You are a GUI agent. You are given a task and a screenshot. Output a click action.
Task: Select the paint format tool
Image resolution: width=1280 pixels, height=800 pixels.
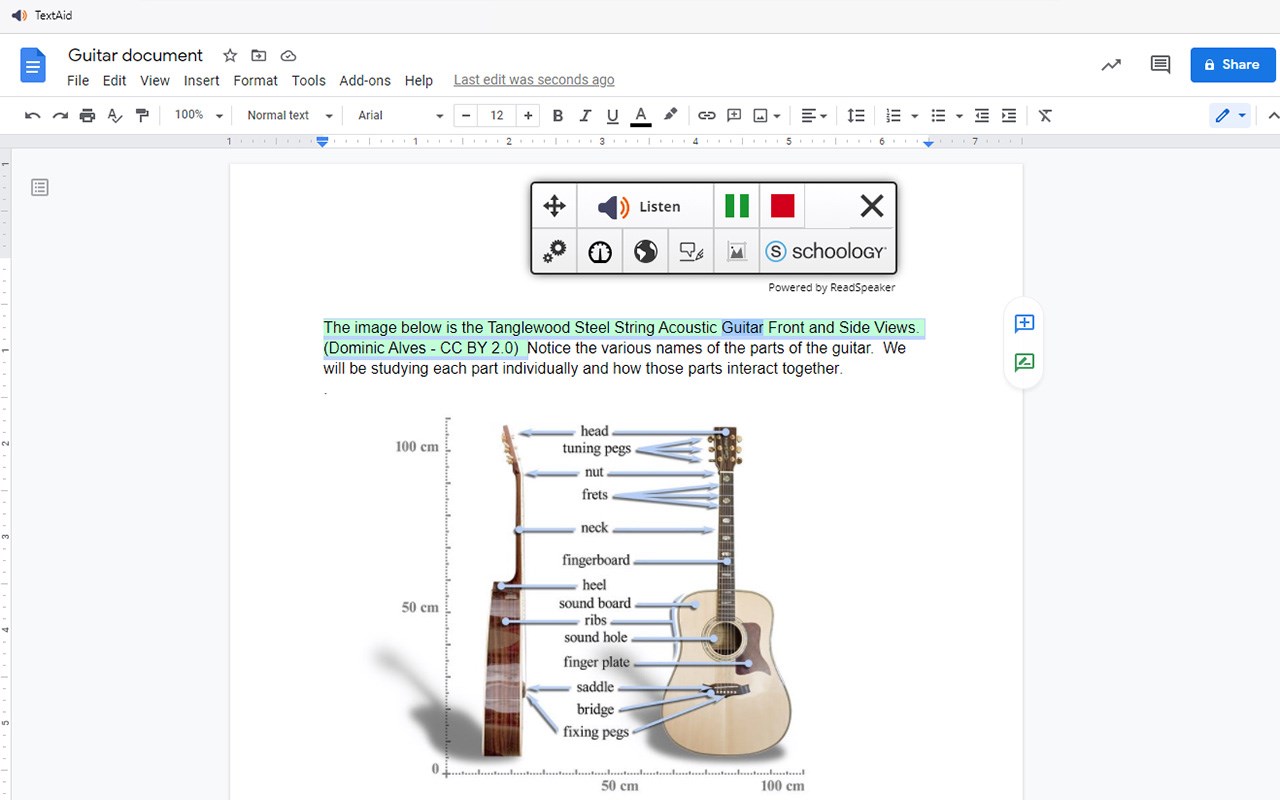pos(142,116)
